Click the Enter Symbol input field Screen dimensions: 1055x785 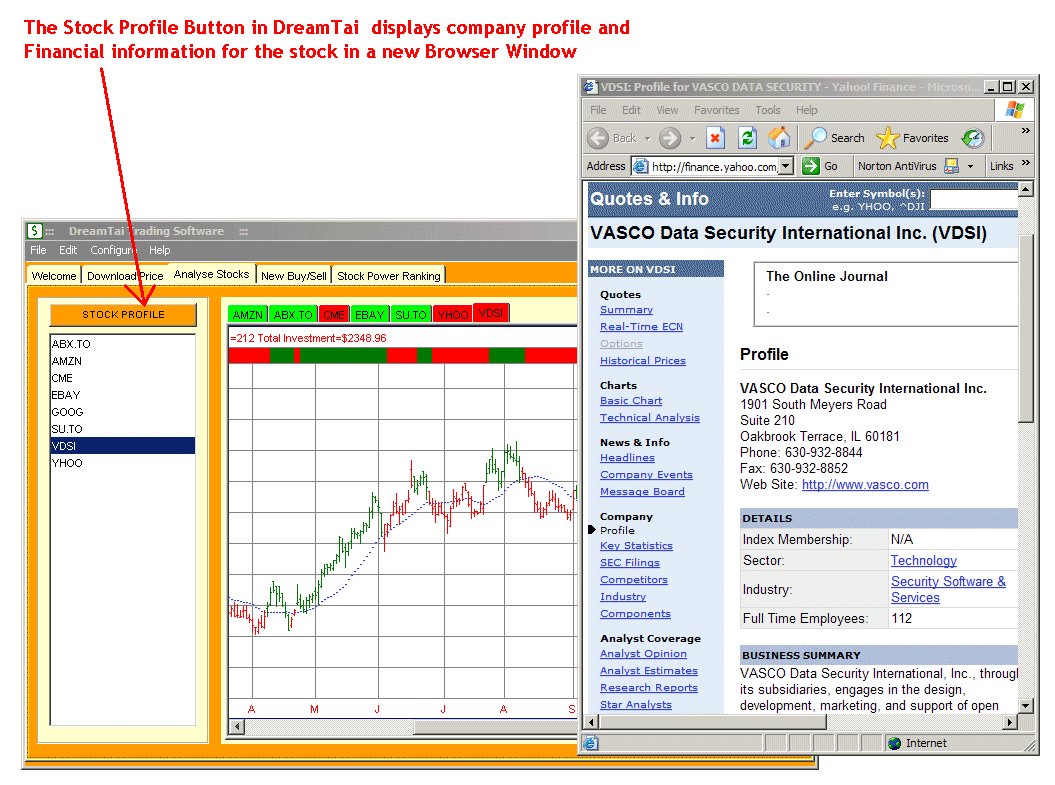[x=974, y=200]
